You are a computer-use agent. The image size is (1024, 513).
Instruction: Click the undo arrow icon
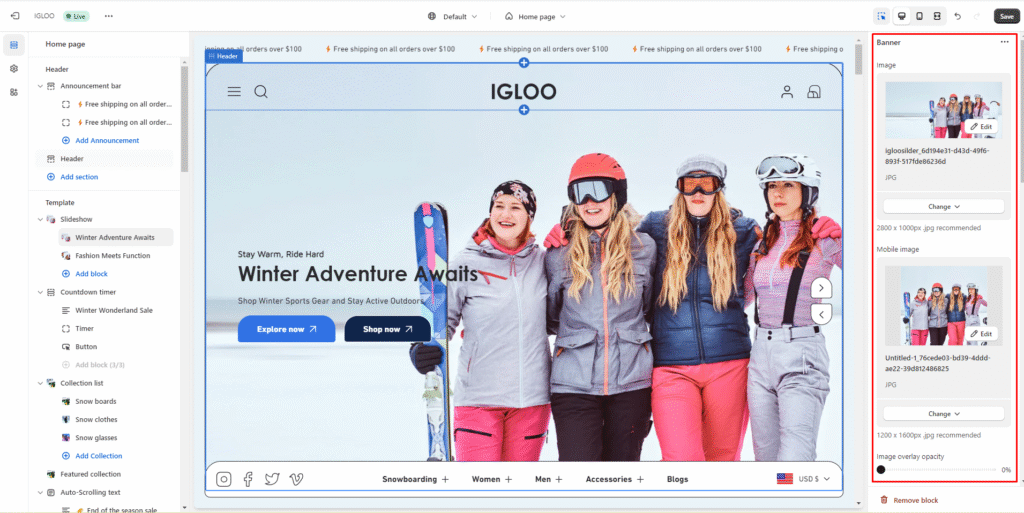click(x=958, y=16)
